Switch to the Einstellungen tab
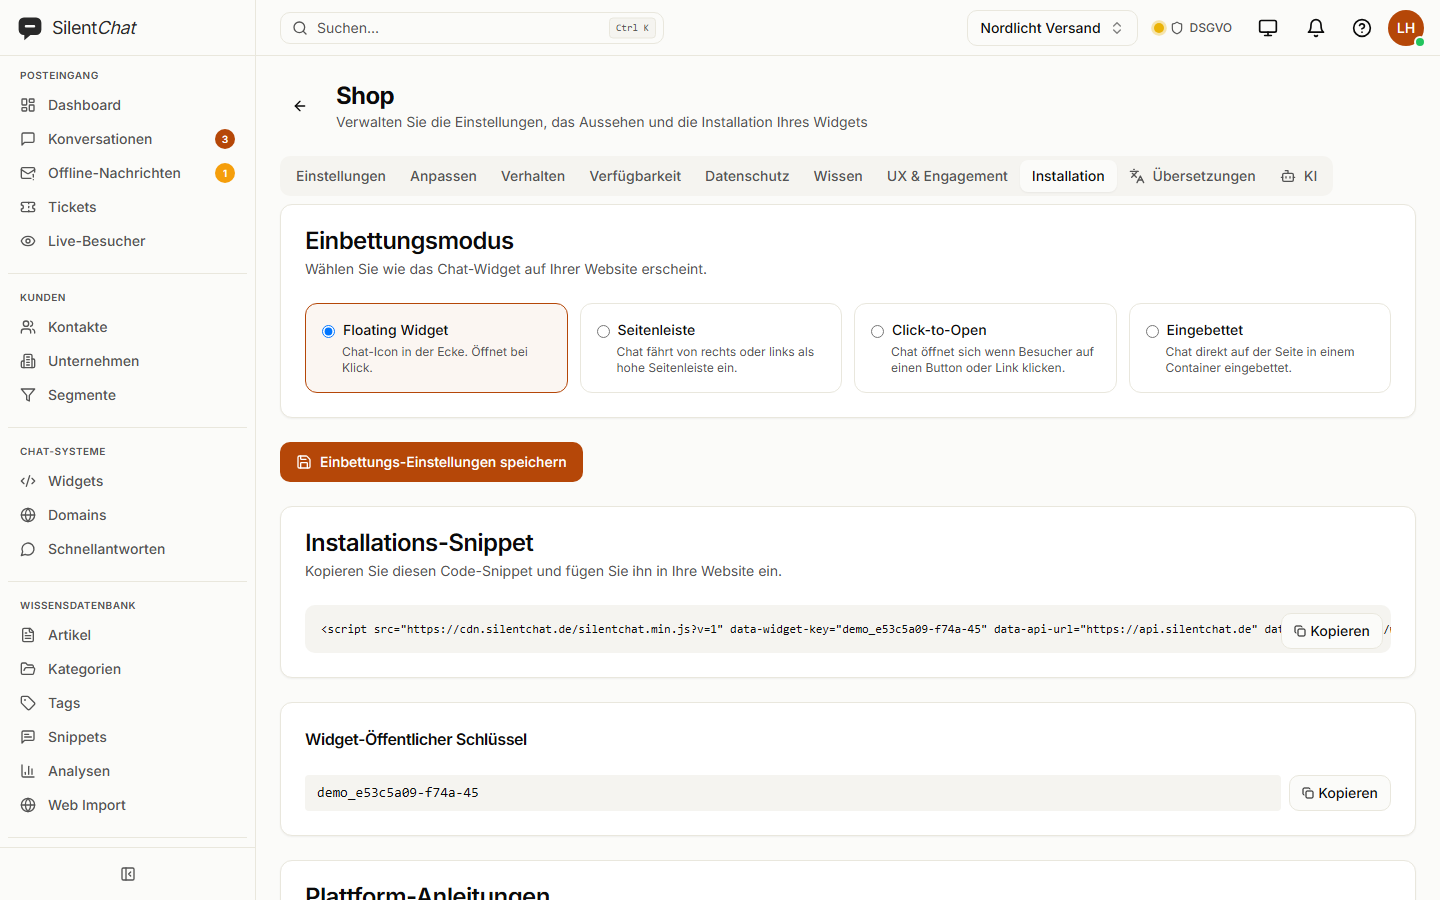Image resolution: width=1440 pixels, height=900 pixels. pos(341,176)
